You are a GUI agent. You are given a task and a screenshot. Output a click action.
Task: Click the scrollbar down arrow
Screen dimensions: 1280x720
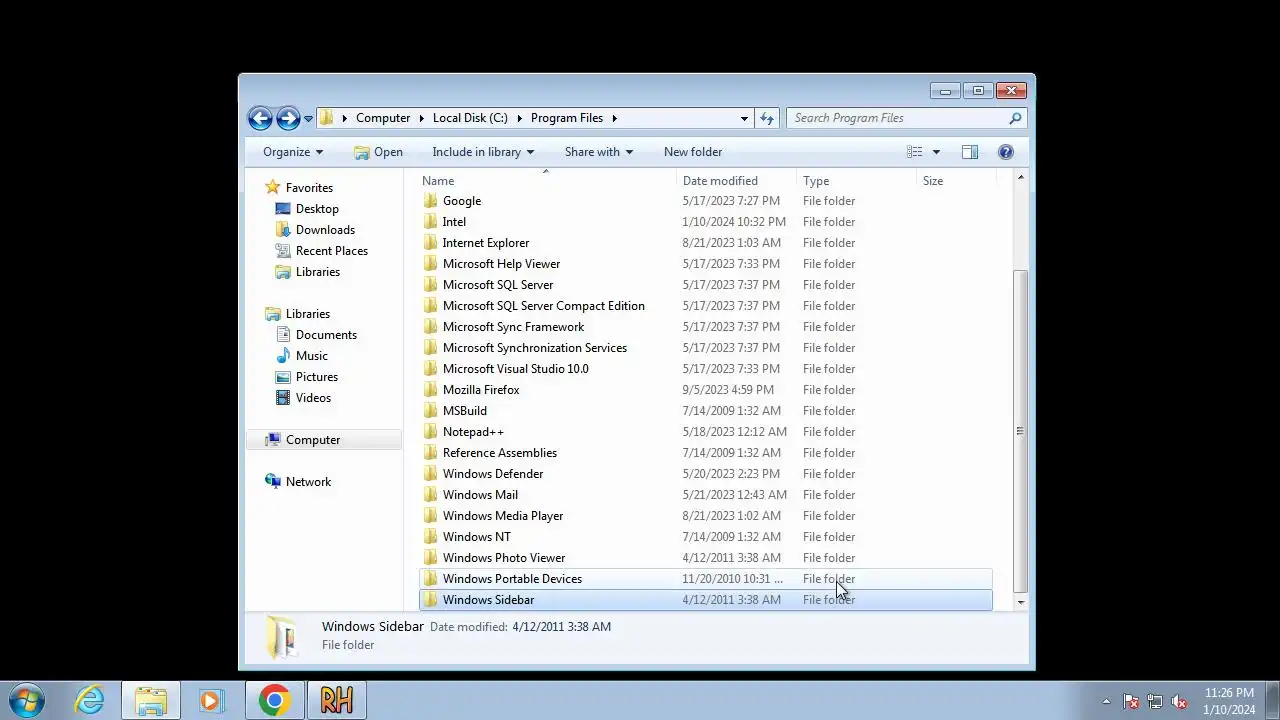(x=1020, y=602)
